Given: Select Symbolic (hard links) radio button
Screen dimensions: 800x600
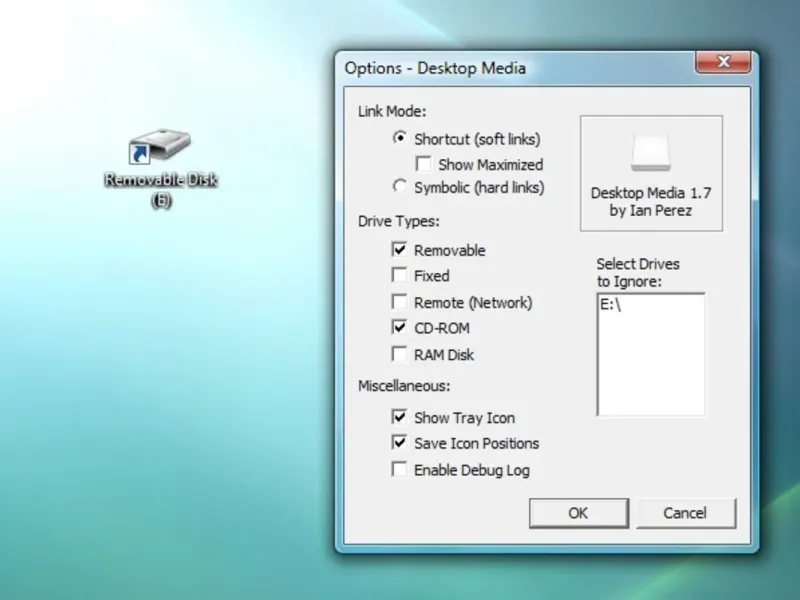Looking at the screenshot, I should coord(399,187).
